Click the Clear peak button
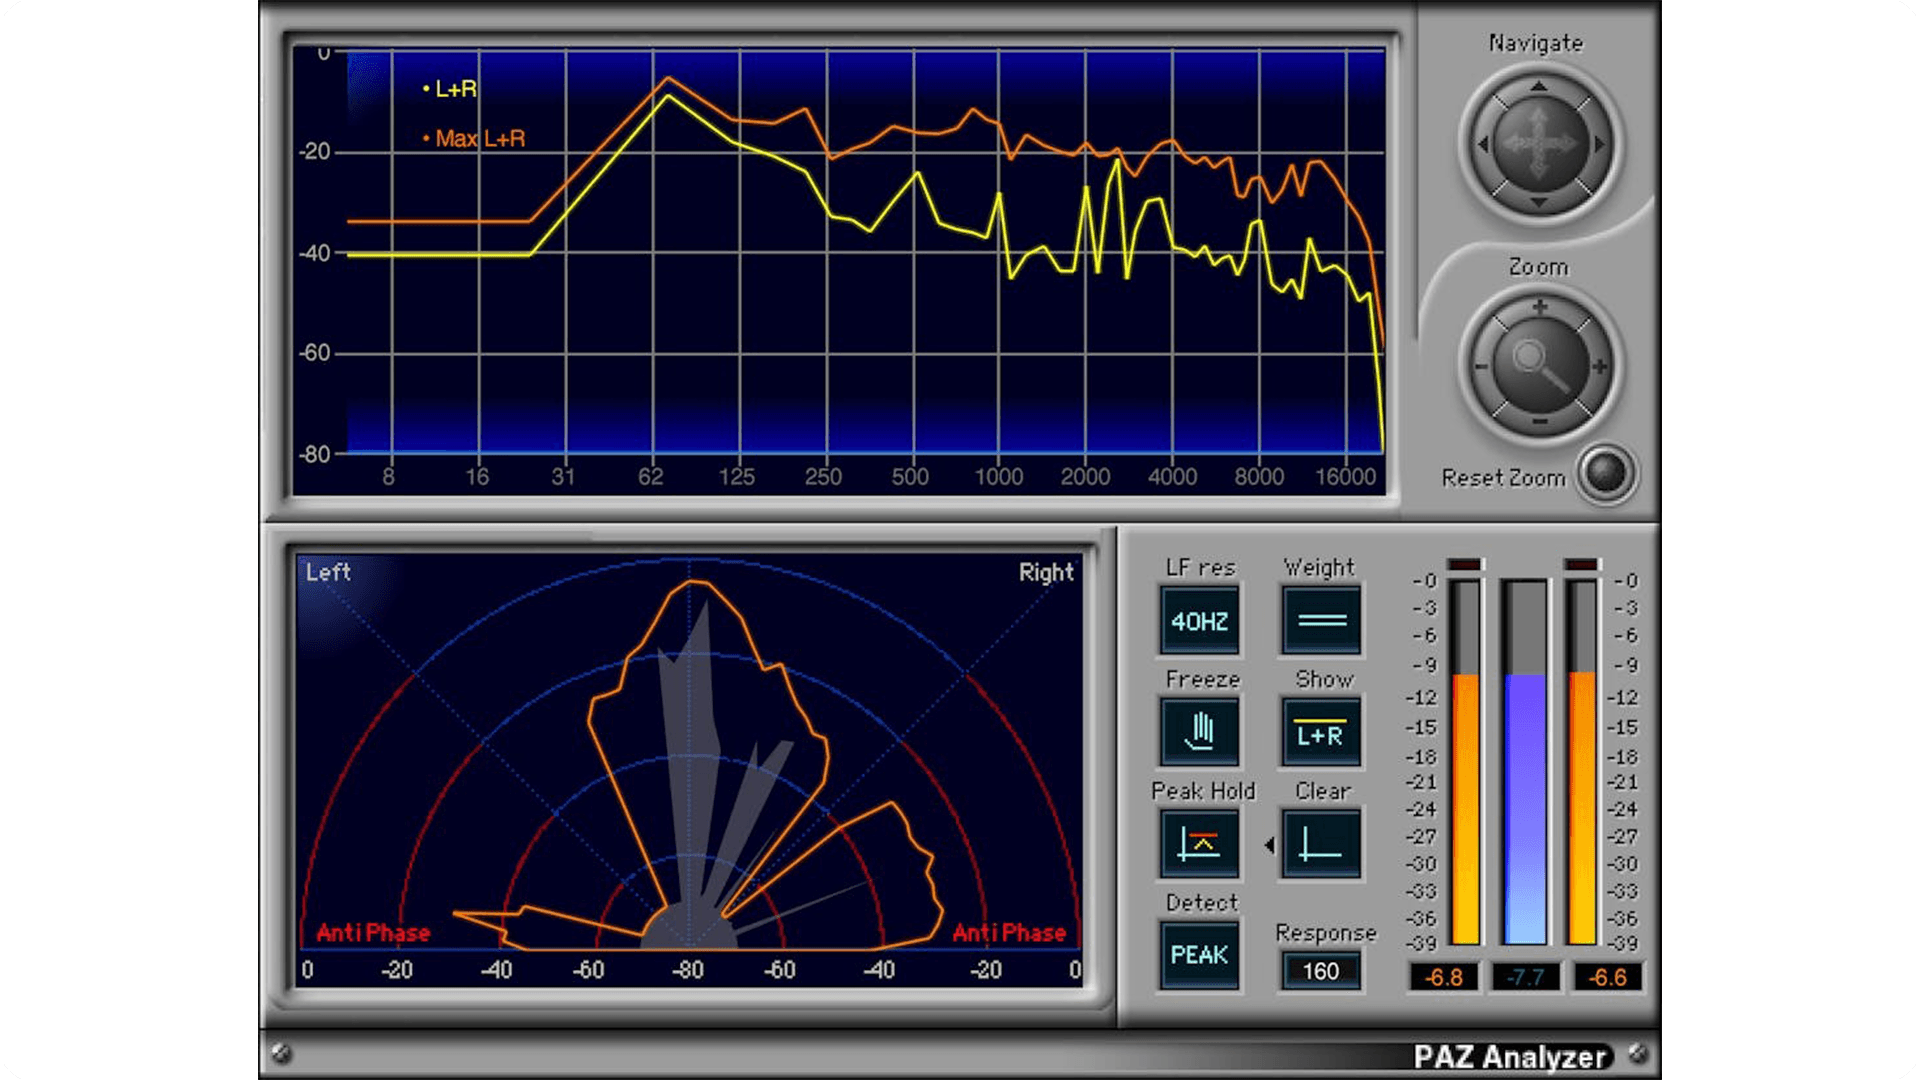This screenshot has width=1920, height=1080. (1321, 845)
